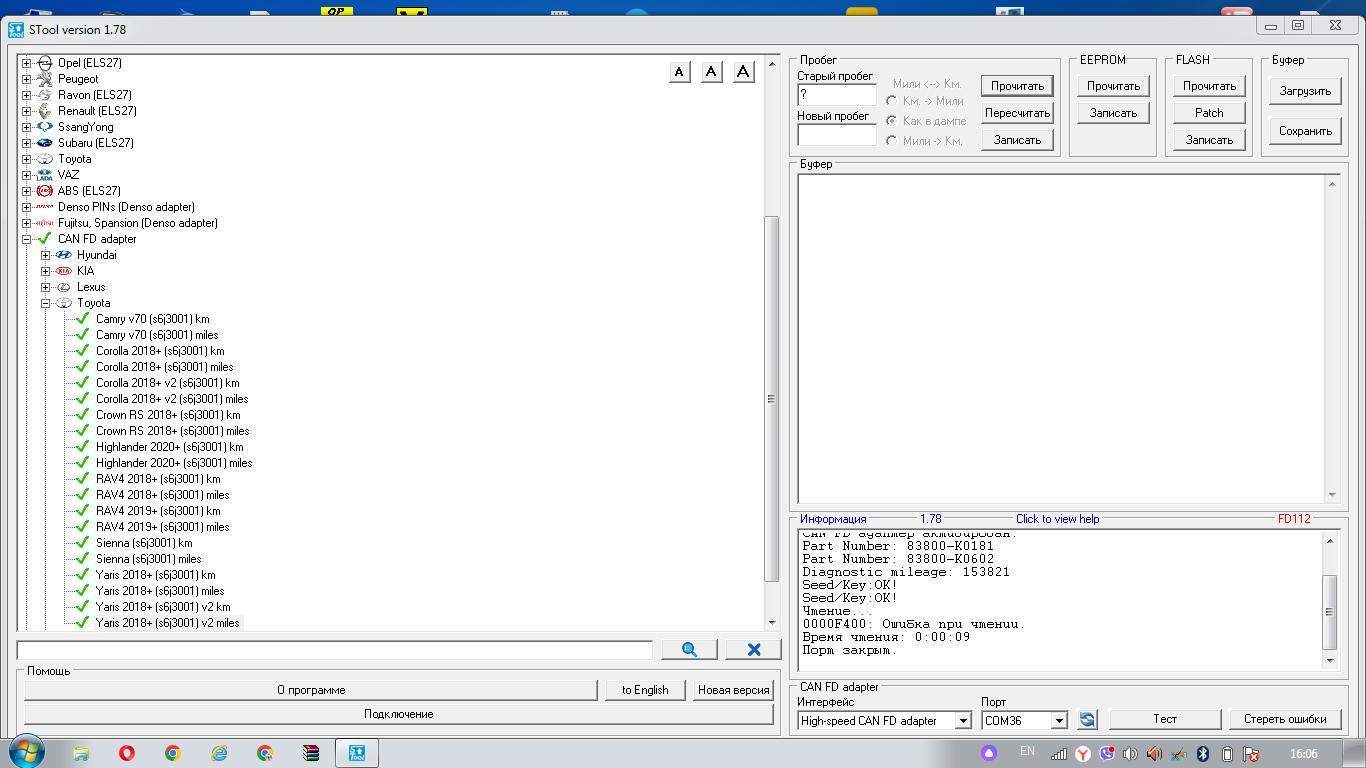Collapse the Toyota node under CAN FD adapter
1366x768 pixels.
point(45,303)
